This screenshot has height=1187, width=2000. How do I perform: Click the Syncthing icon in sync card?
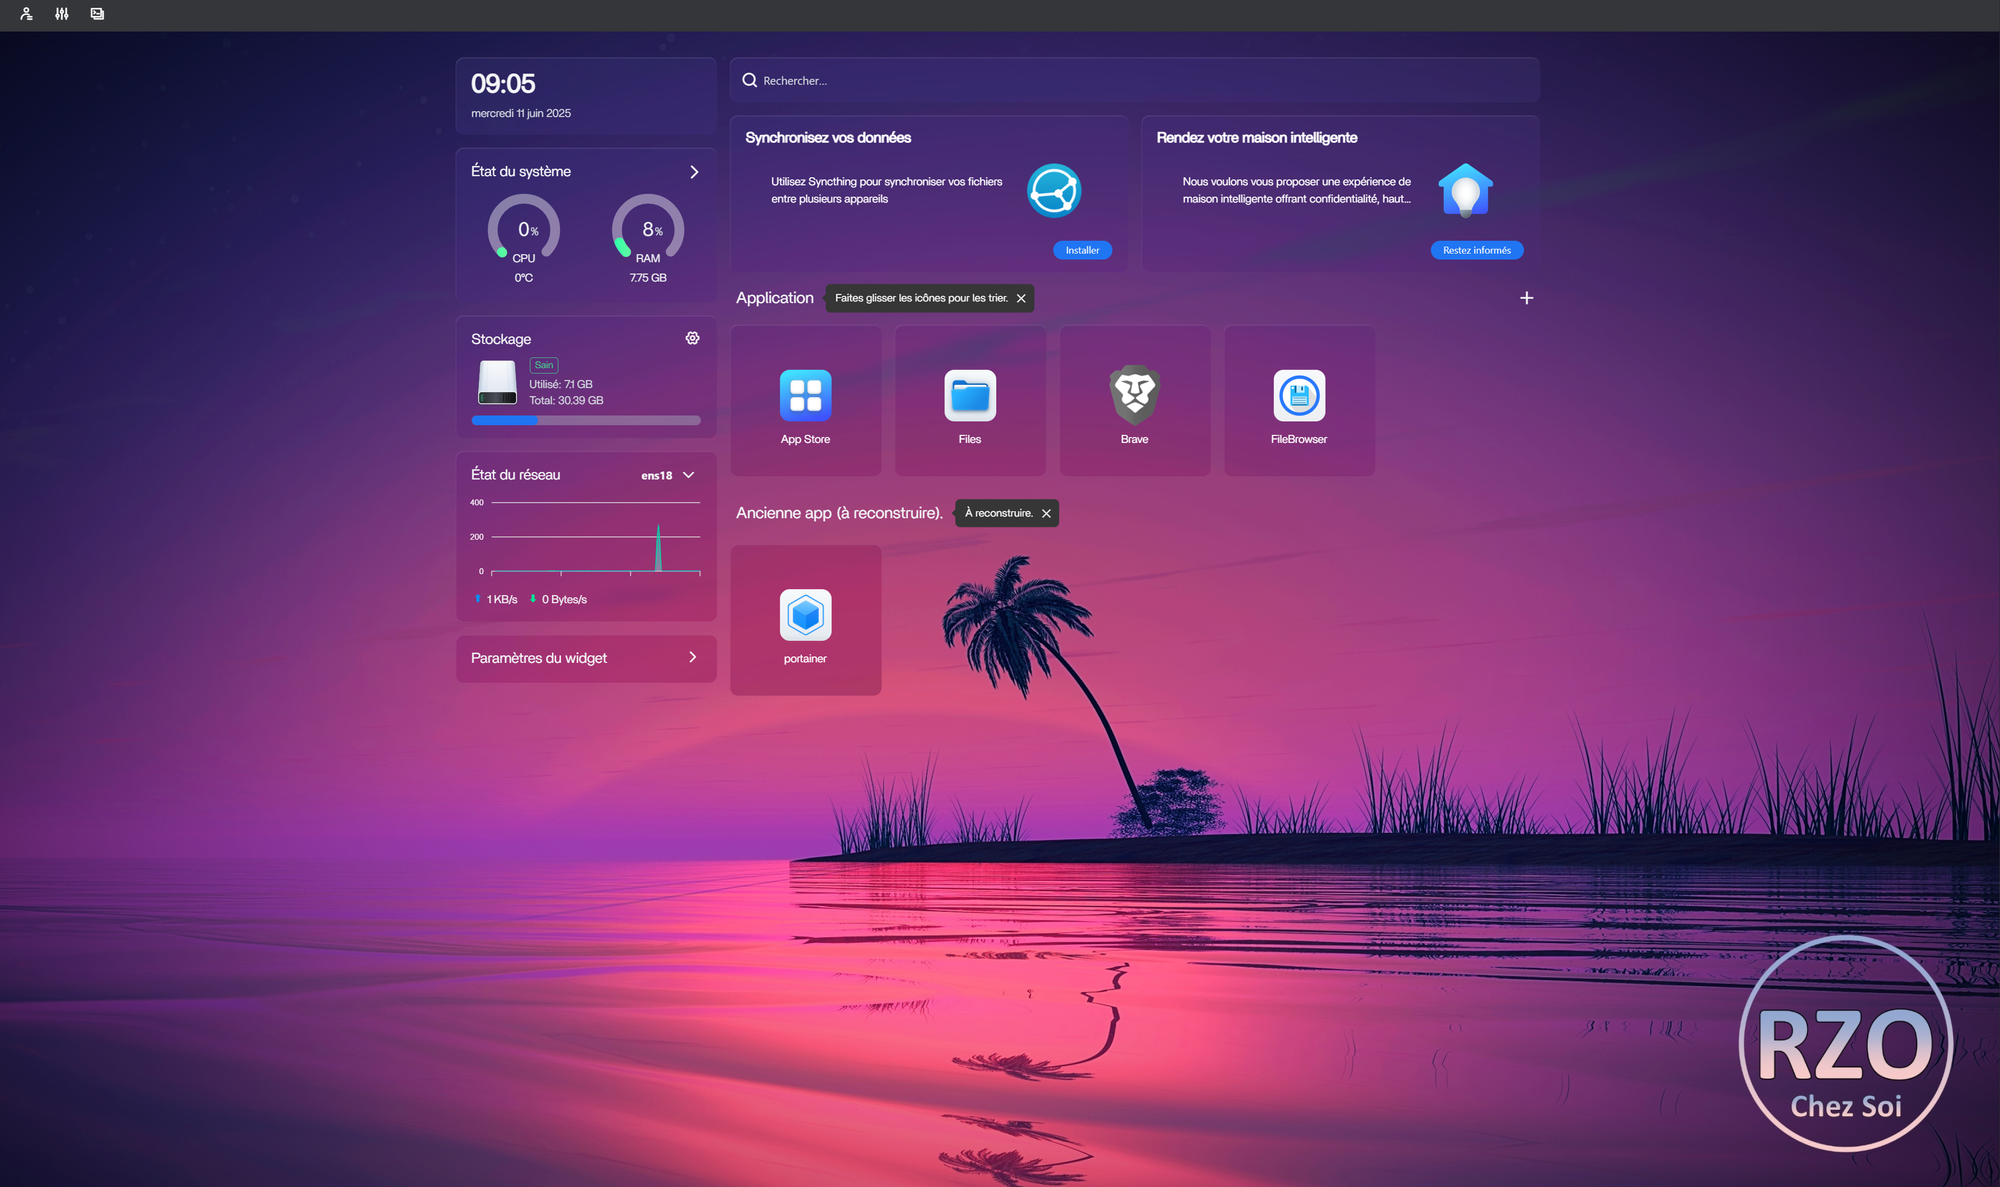[1053, 190]
